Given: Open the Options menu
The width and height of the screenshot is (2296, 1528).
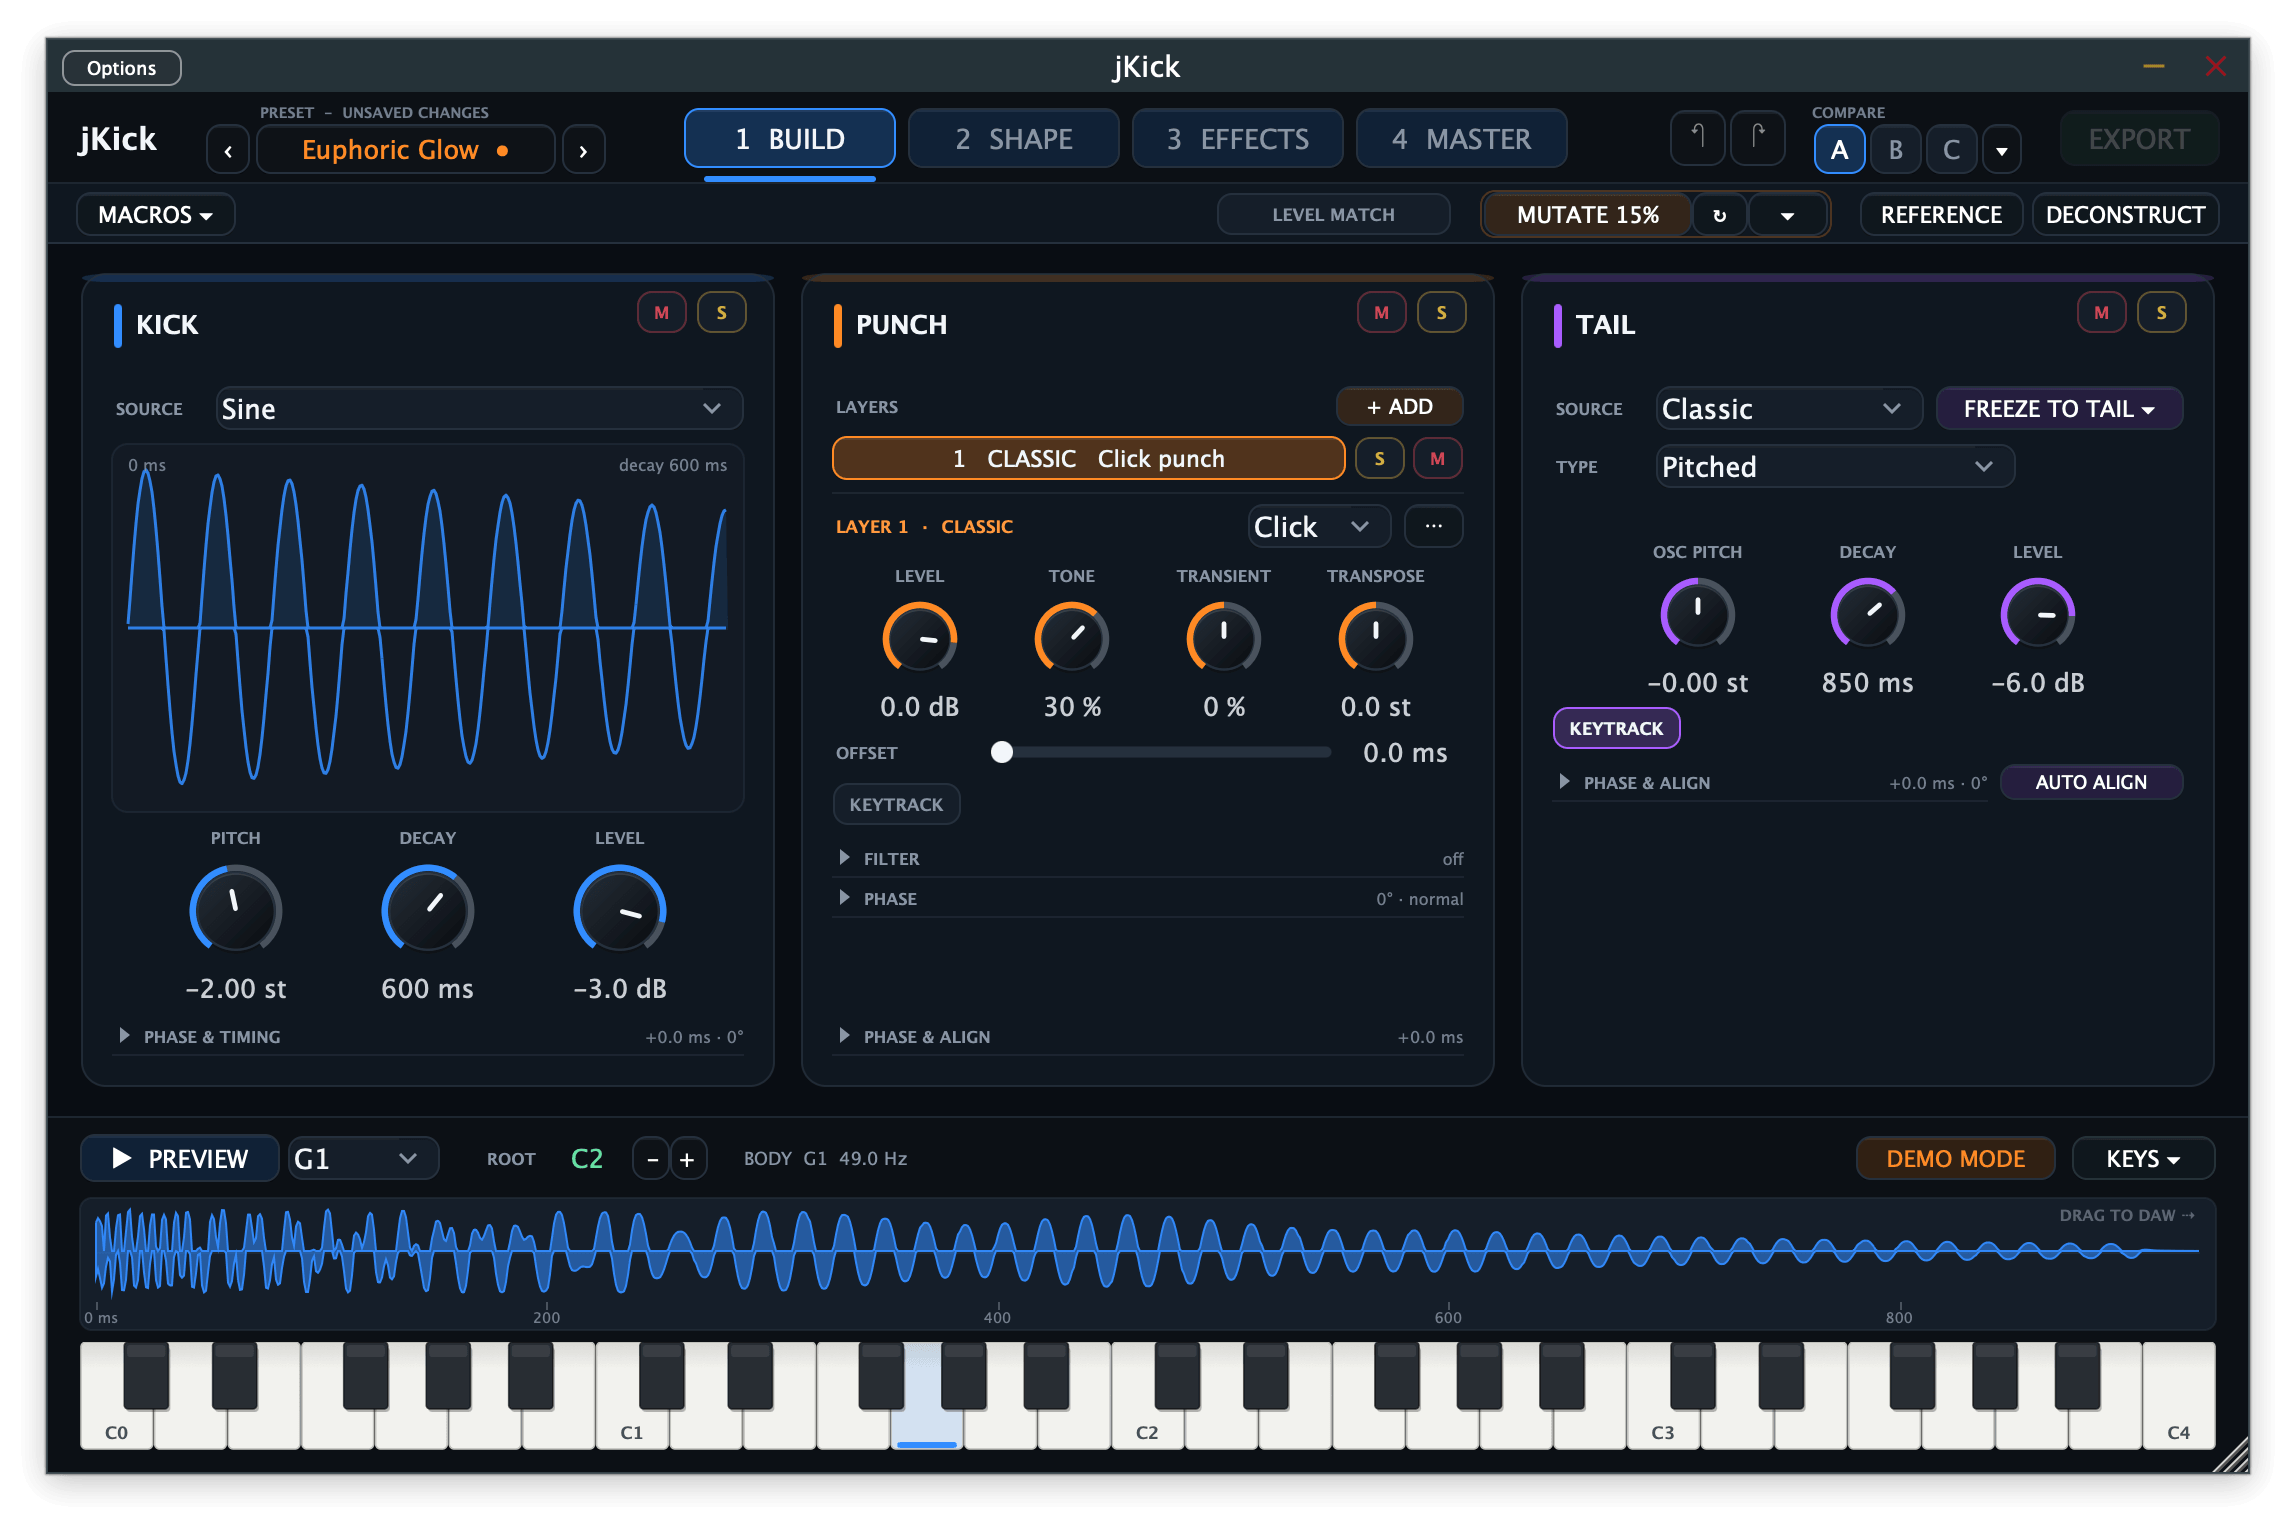Looking at the screenshot, I should (x=121, y=68).
